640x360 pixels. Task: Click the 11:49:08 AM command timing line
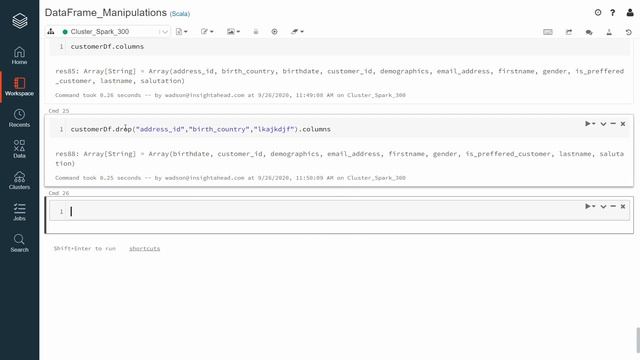tap(230, 95)
